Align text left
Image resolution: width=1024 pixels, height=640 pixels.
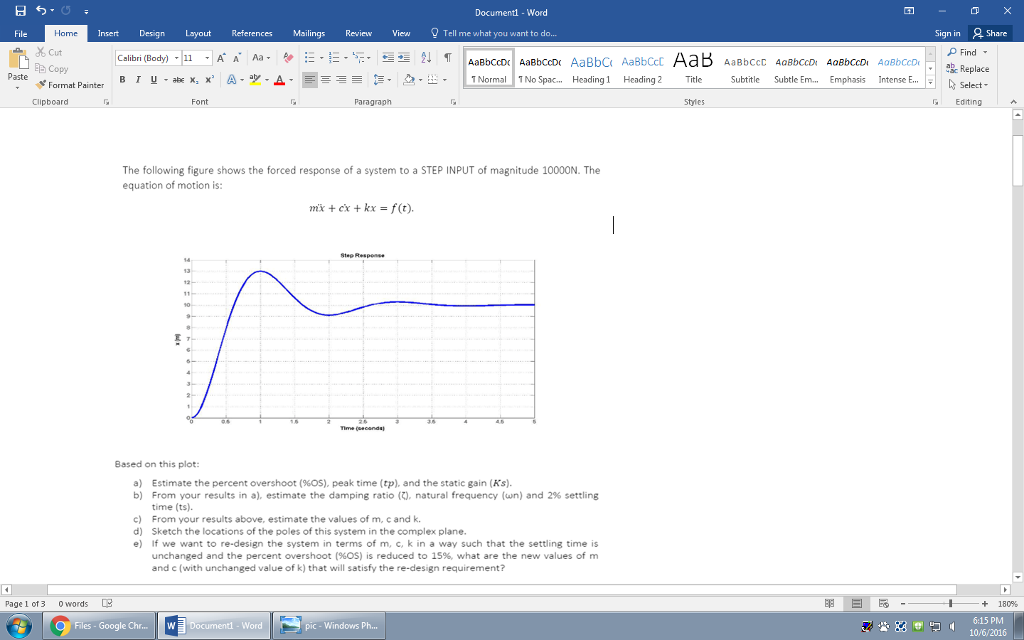click(311, 80)
